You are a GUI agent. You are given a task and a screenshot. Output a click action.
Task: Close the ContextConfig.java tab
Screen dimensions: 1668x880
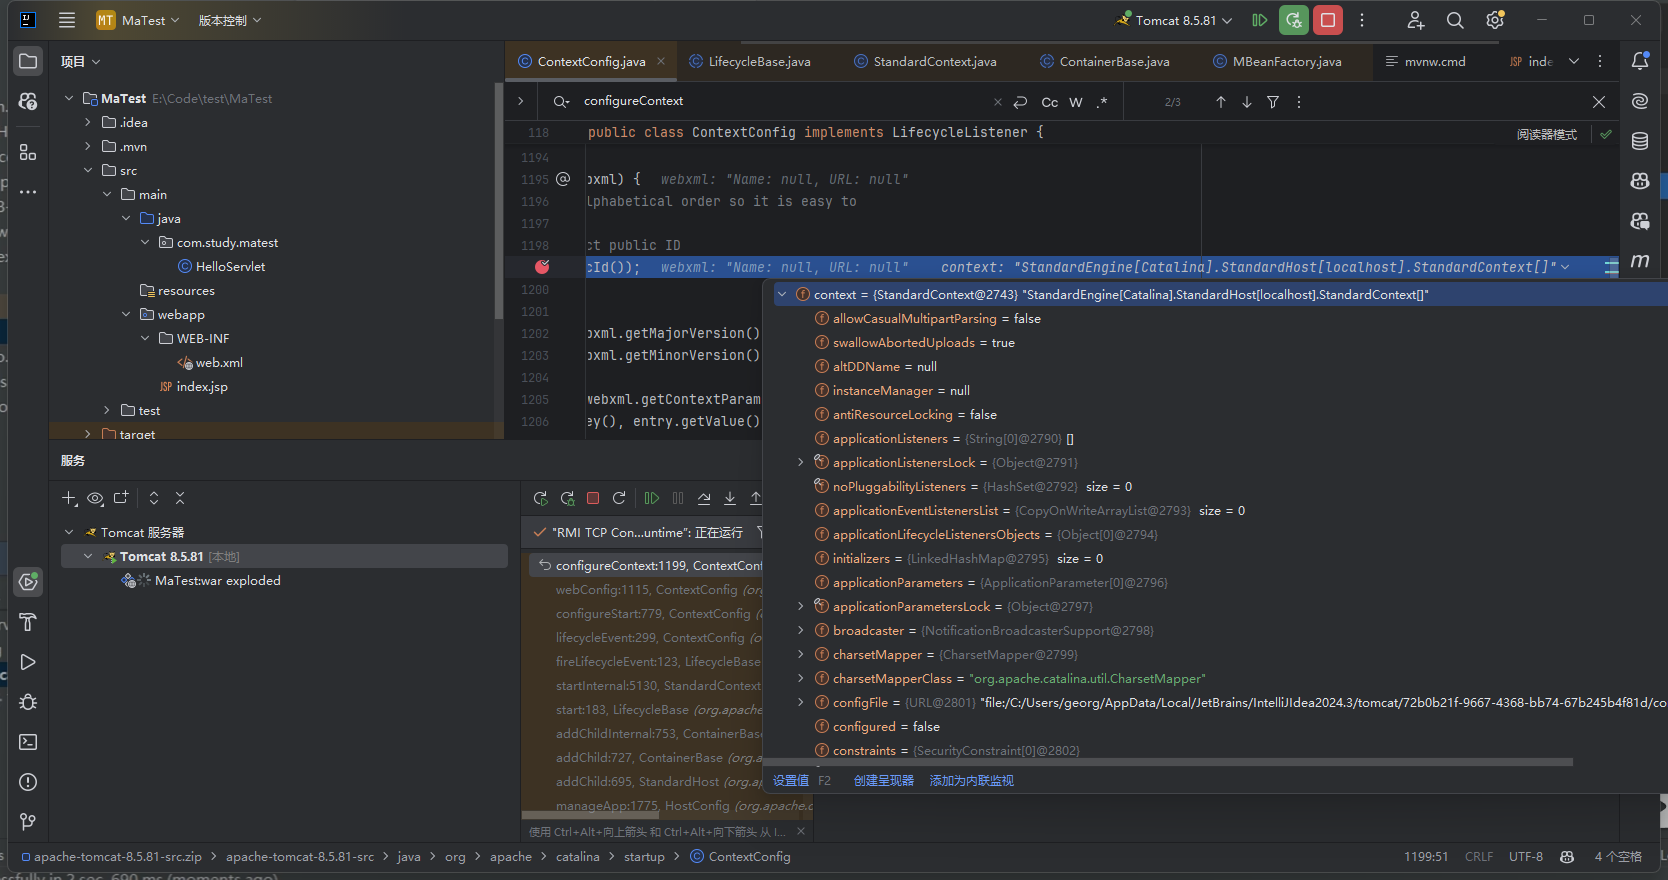[661, 61]
